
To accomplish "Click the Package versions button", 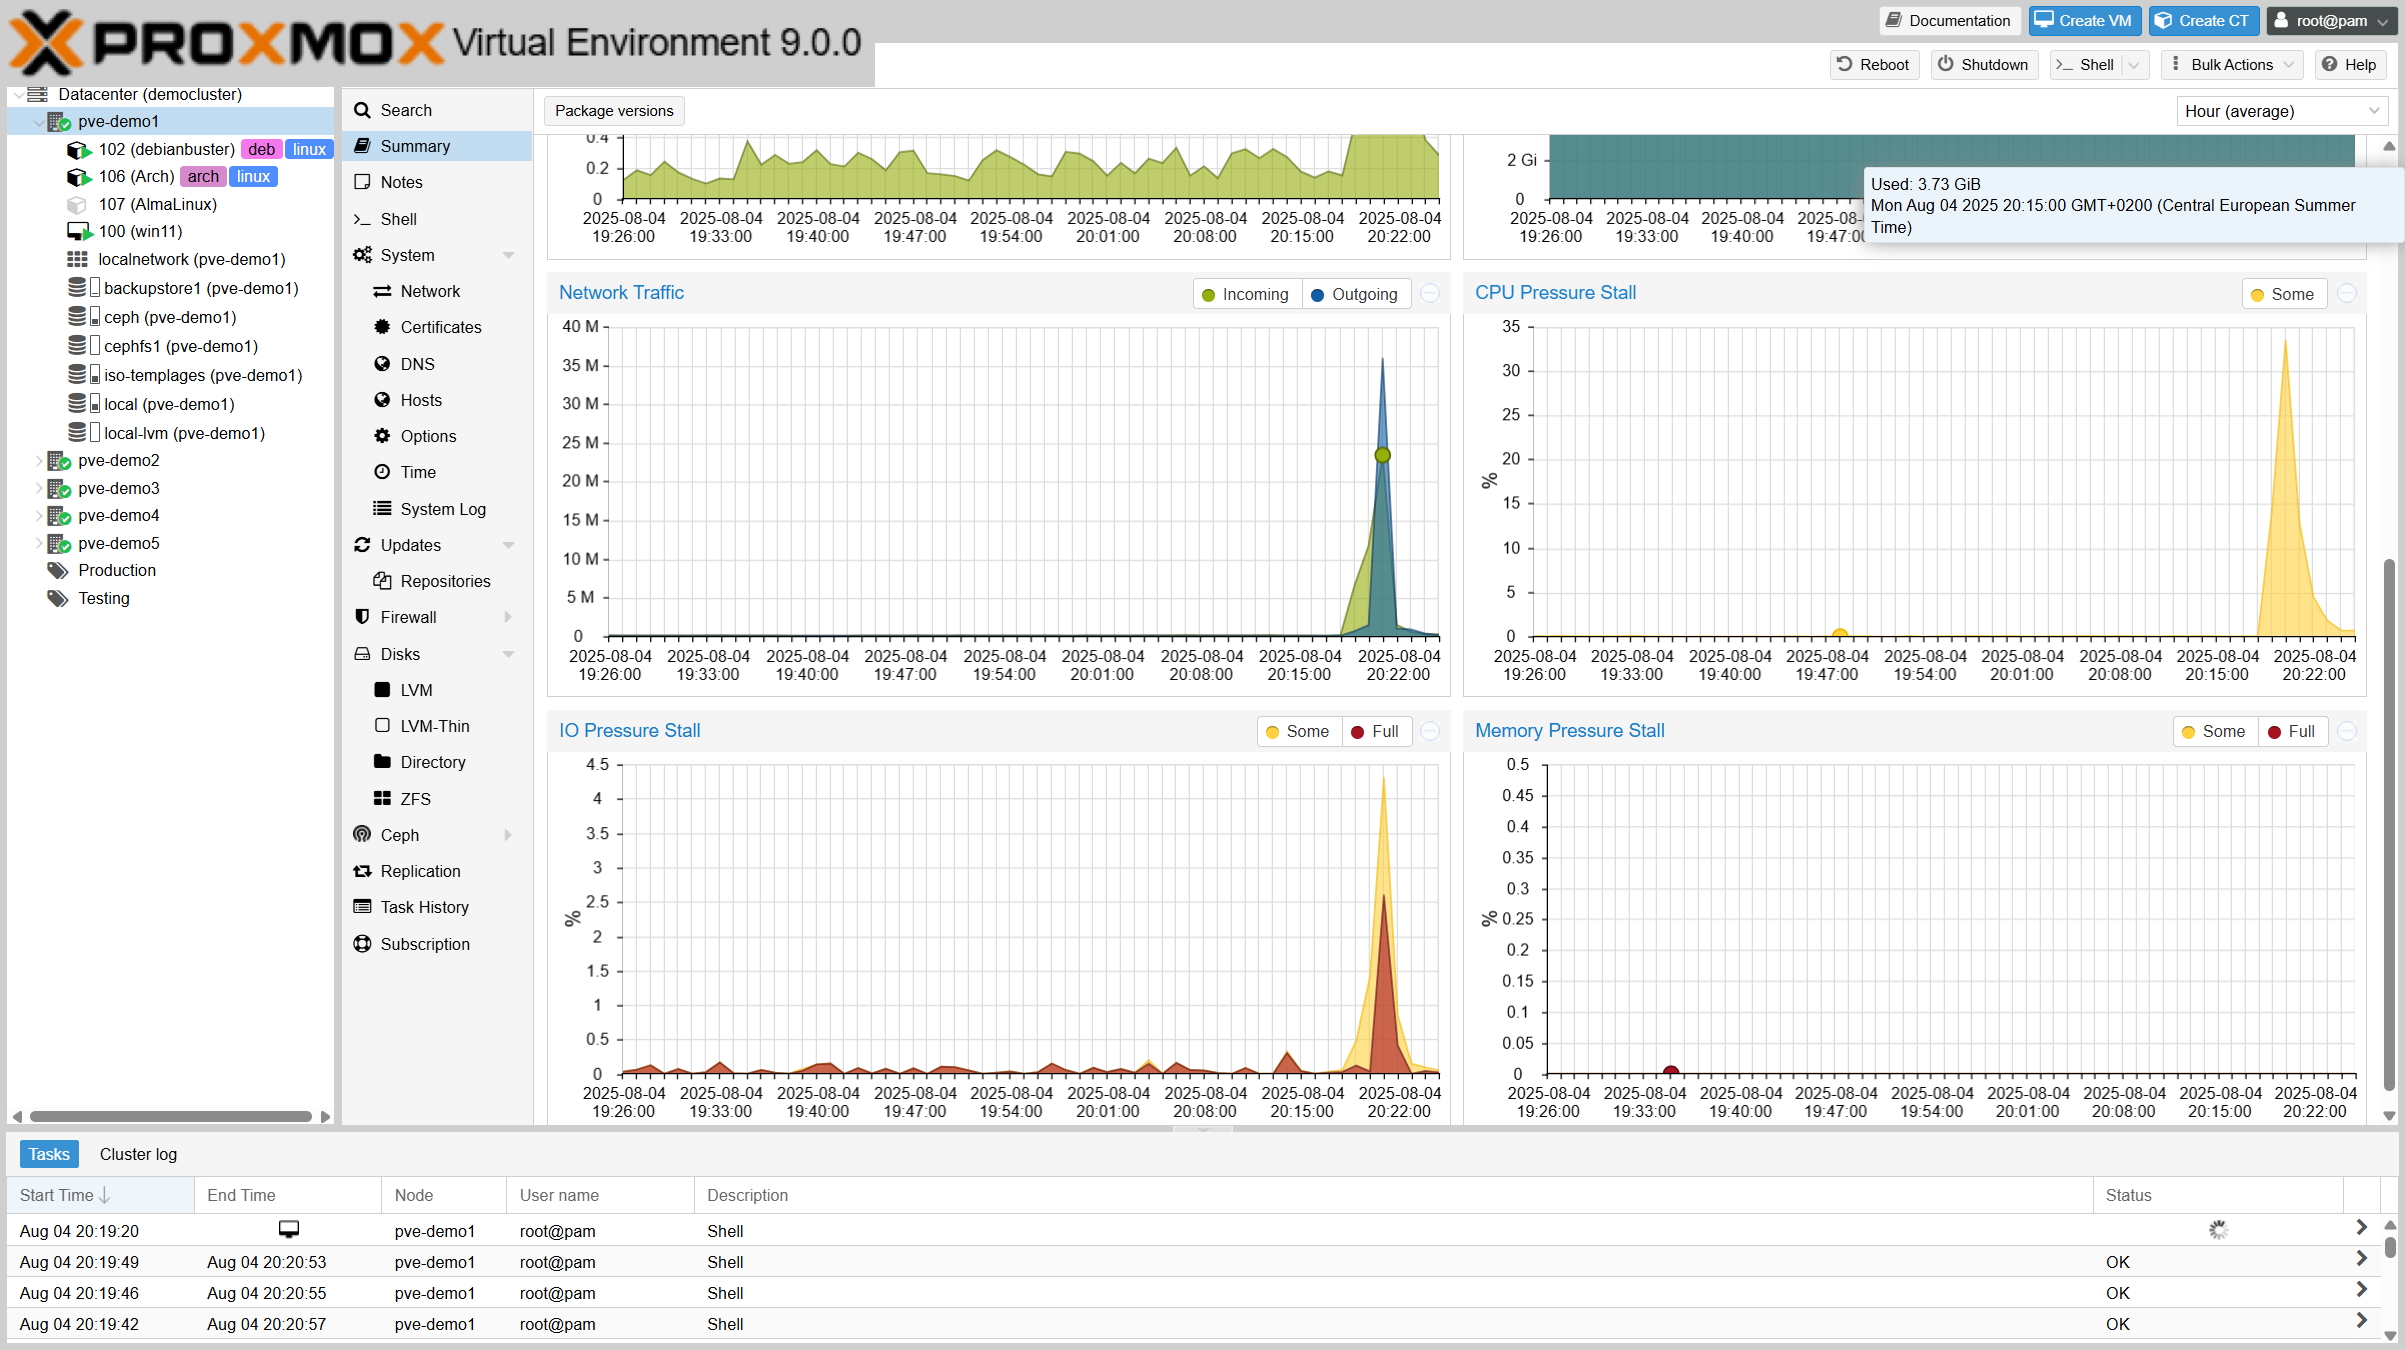I will 614,111.
